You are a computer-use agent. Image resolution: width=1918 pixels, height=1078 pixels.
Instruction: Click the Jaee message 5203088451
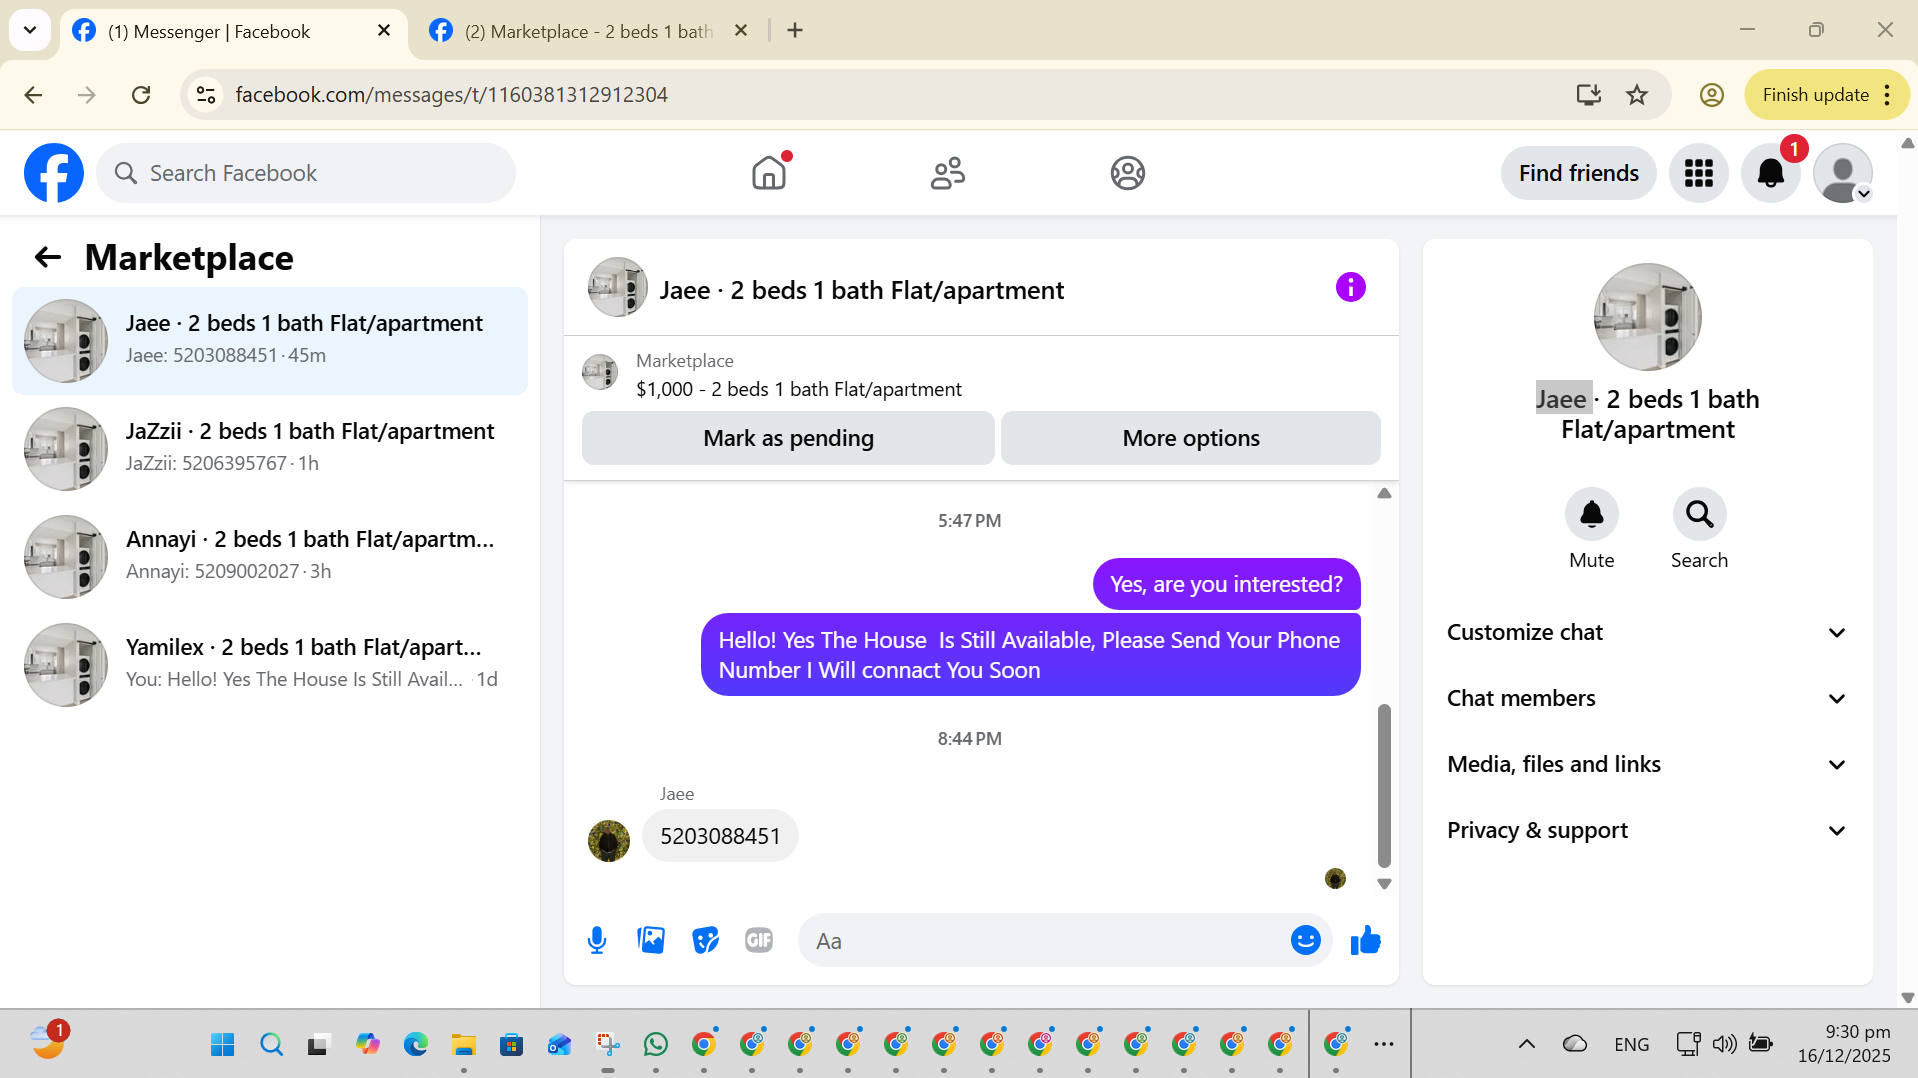[720, 836]
